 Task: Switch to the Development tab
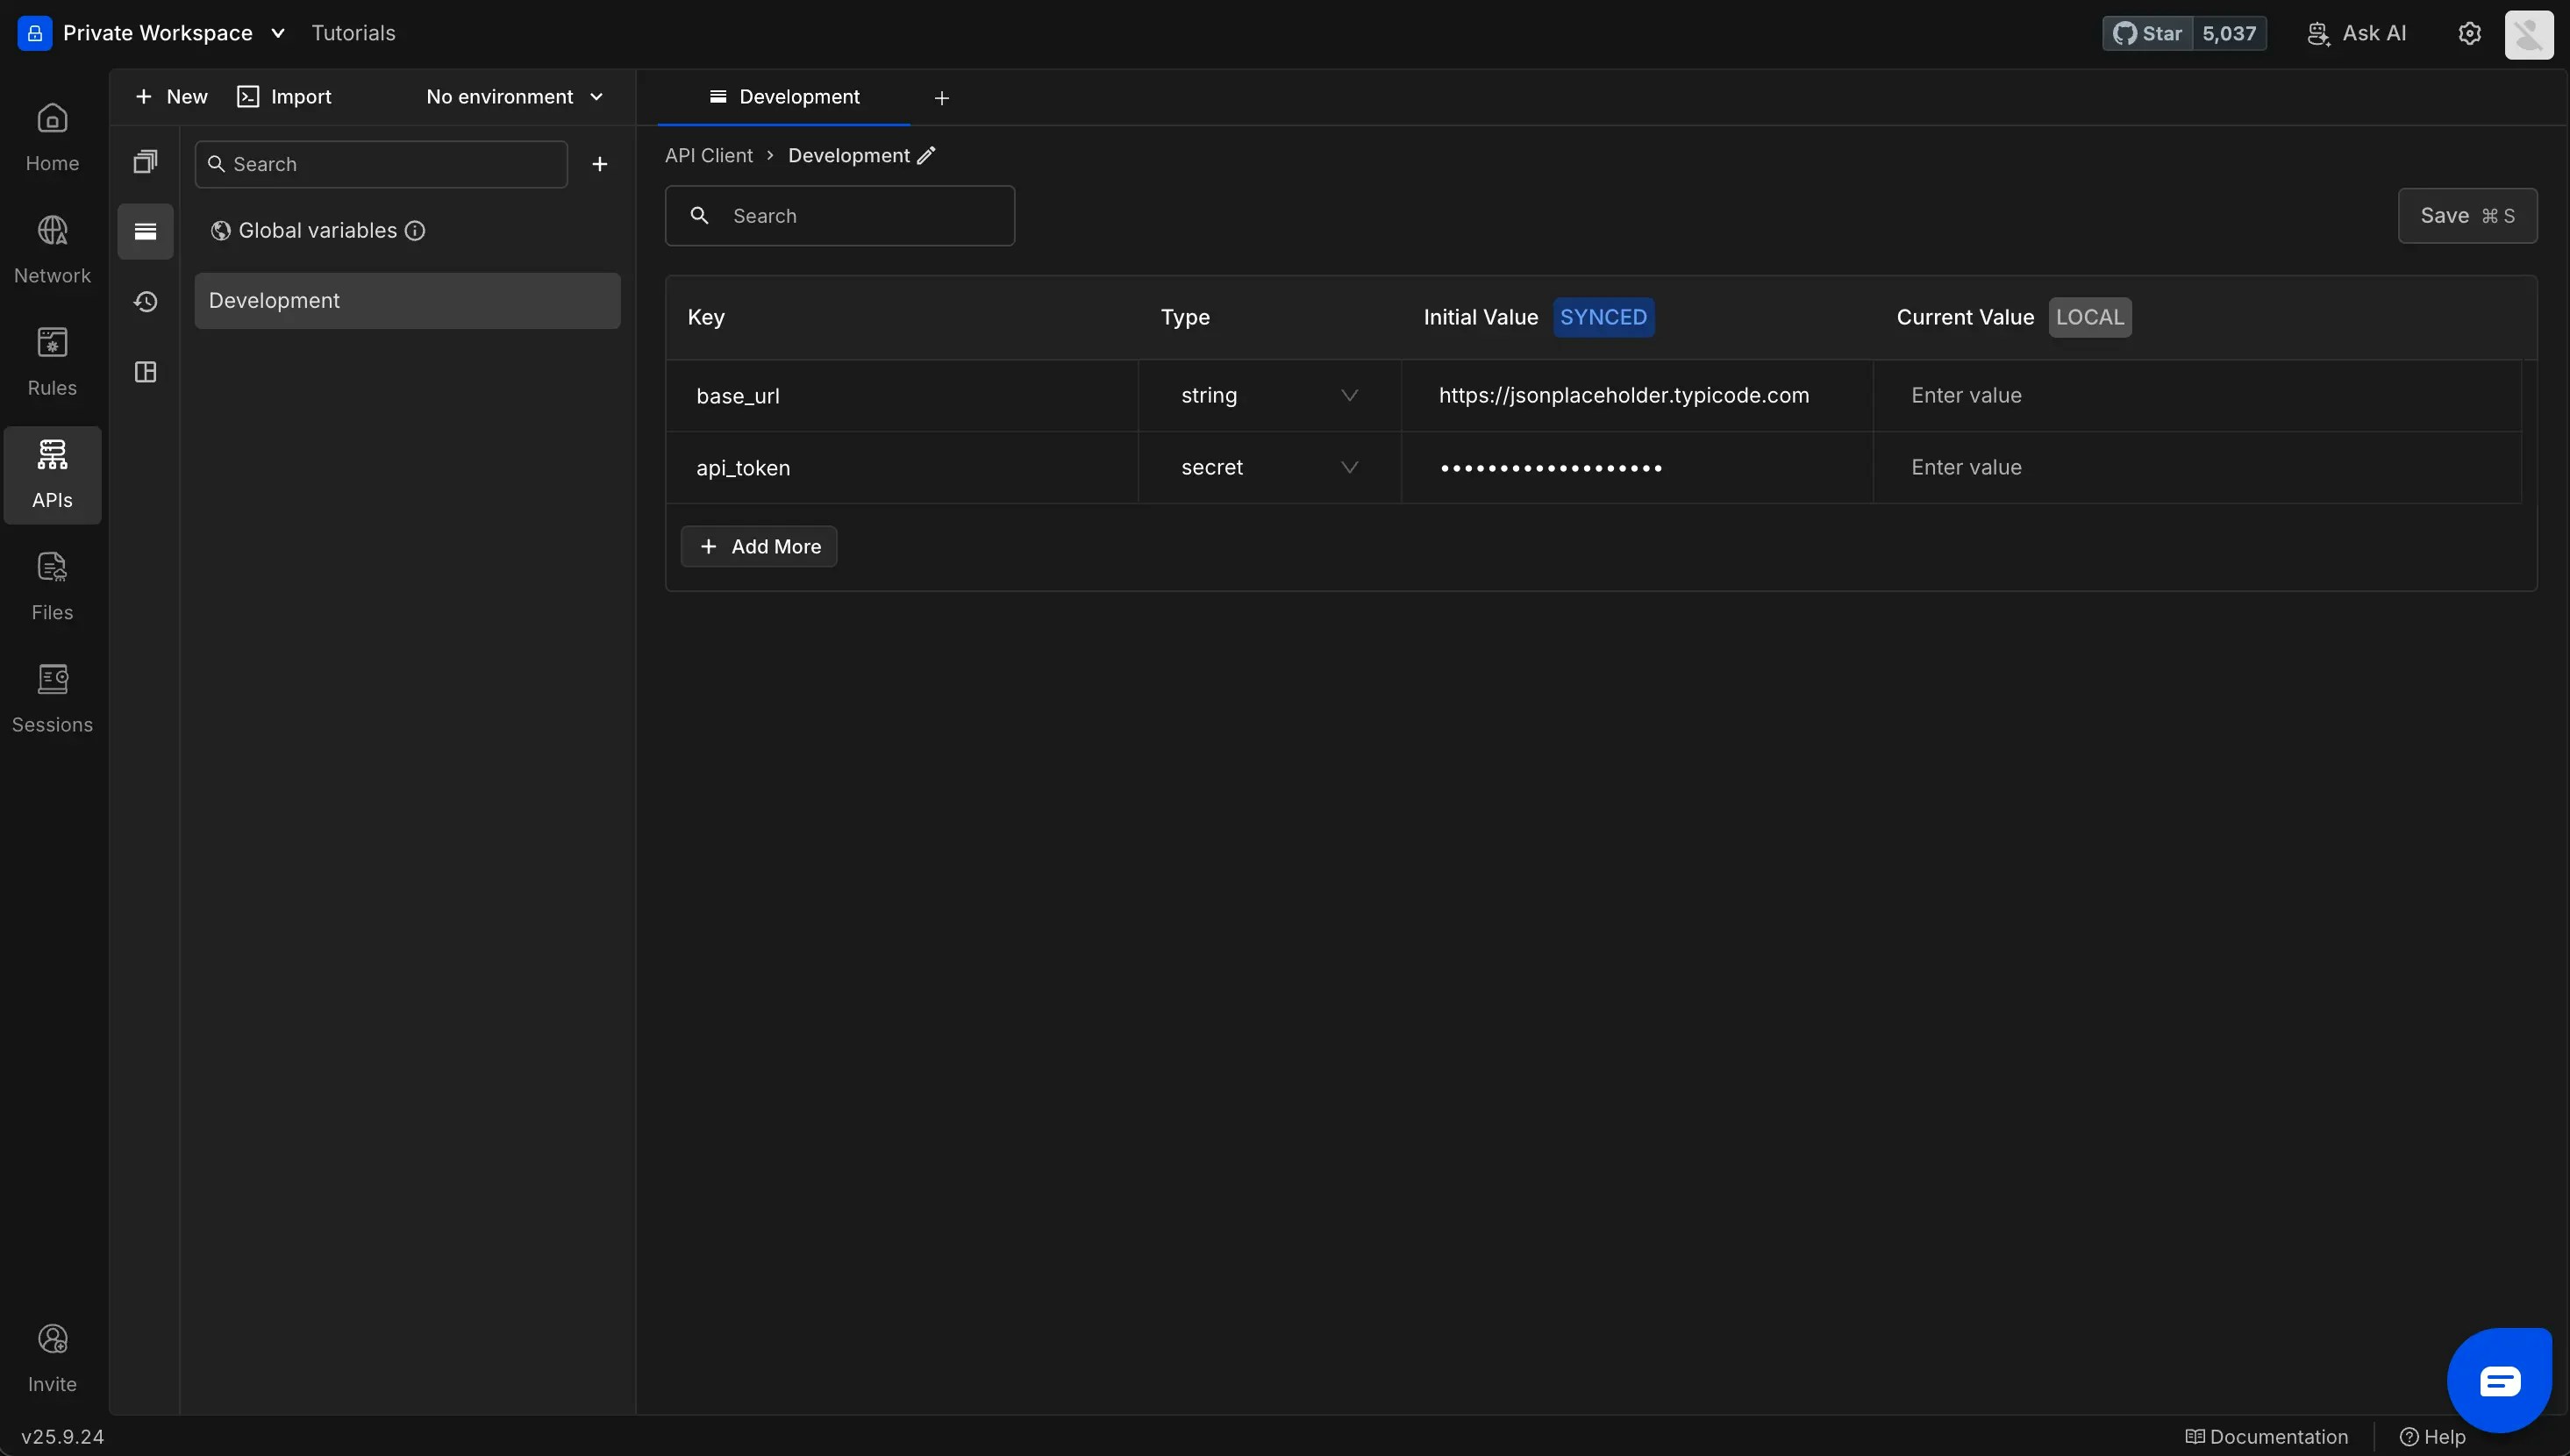click(784, 97)
